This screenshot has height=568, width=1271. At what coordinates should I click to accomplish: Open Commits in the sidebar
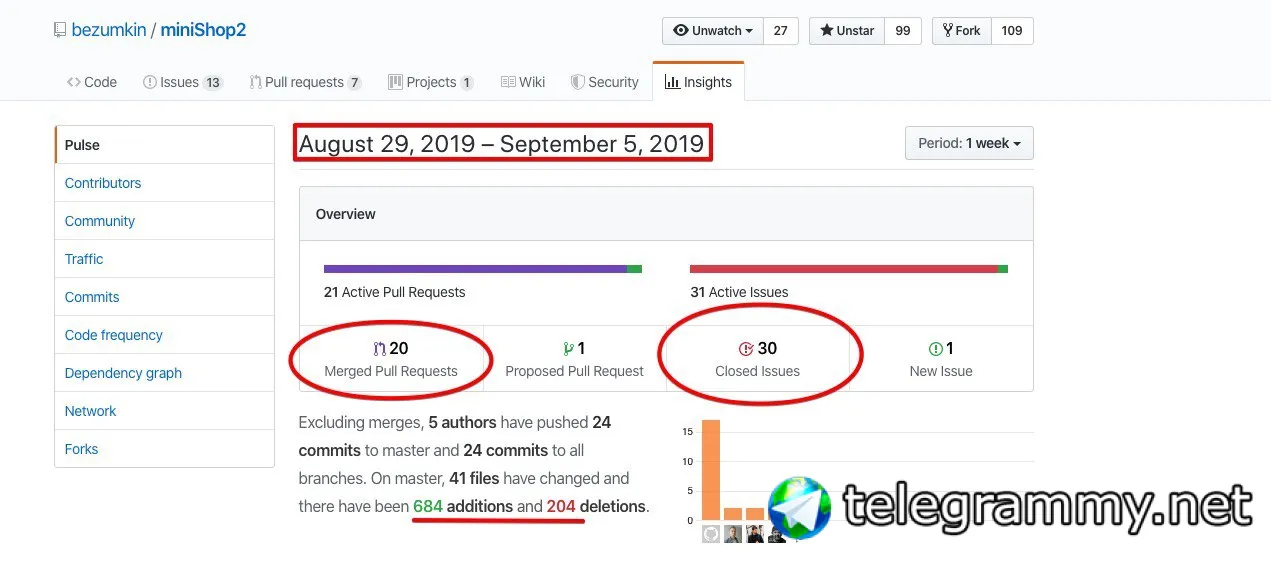click(165, 297)
